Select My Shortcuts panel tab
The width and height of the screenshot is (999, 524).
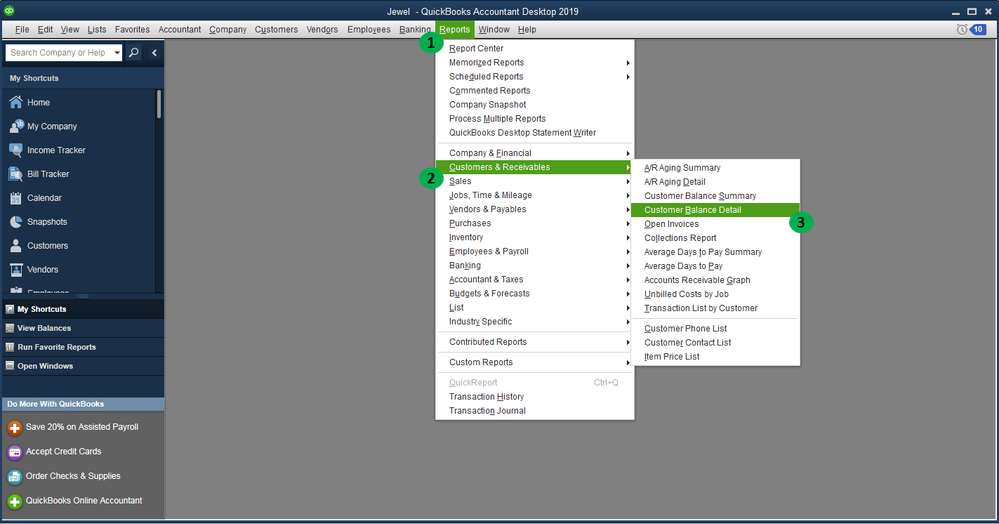coord(82,309)
